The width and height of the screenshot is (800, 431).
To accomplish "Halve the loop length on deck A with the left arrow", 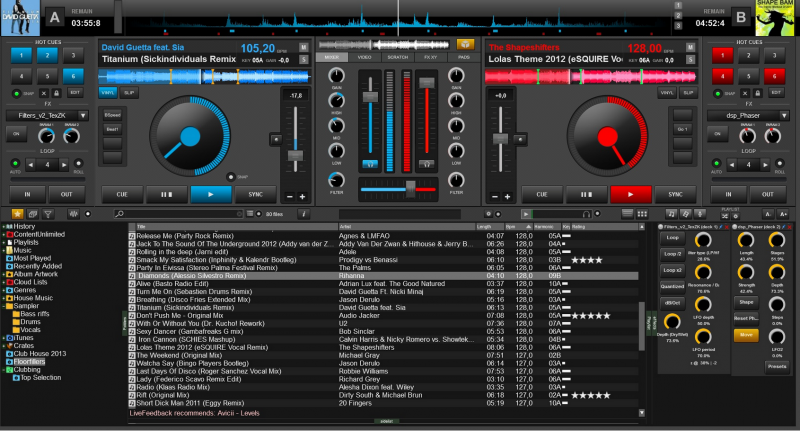I will 31,165.
